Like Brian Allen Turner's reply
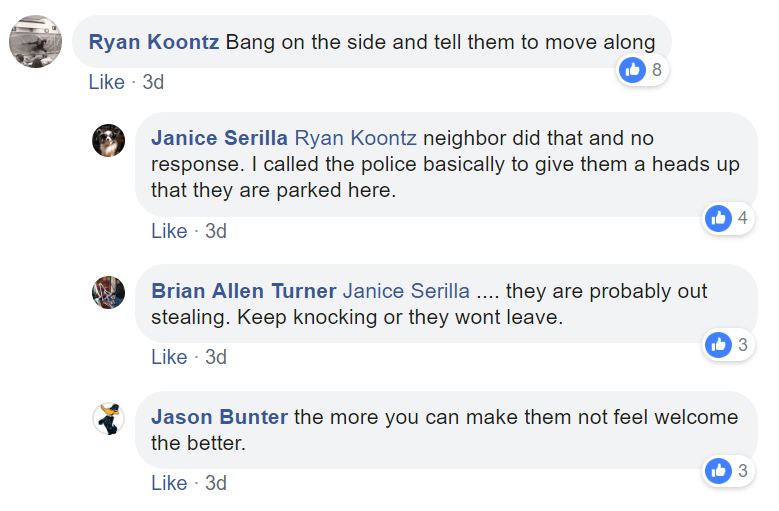The width and height of the screenshot is (779, 511). [x=169, y=357]
